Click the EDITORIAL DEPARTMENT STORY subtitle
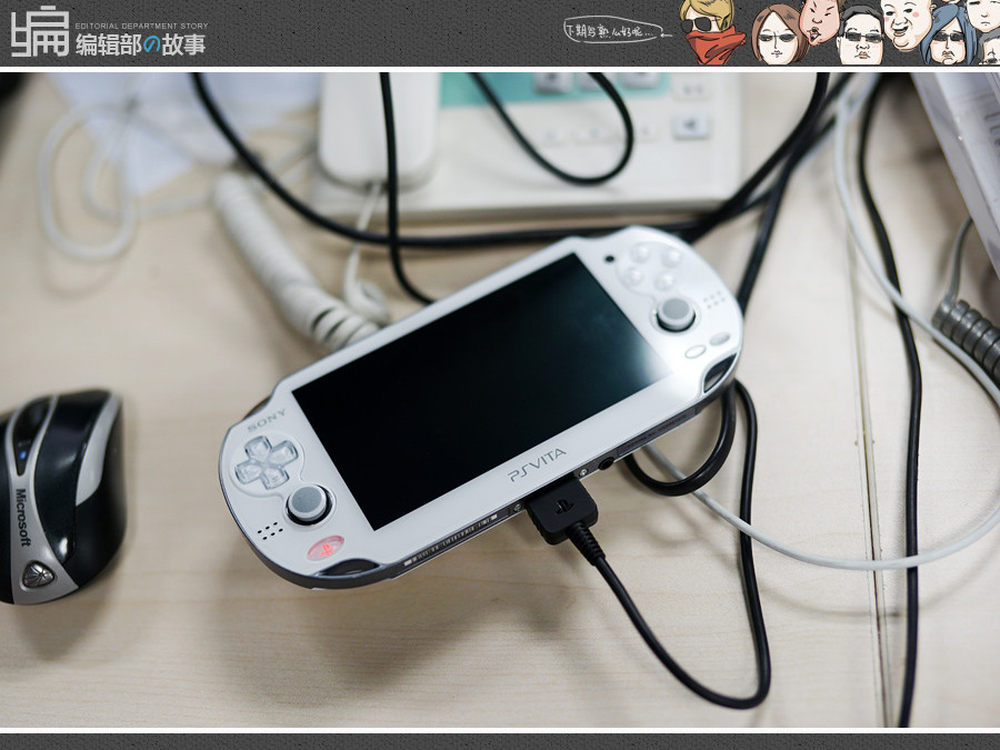Viewport: 1000px width, 750px height. click(x=142, y=26)
